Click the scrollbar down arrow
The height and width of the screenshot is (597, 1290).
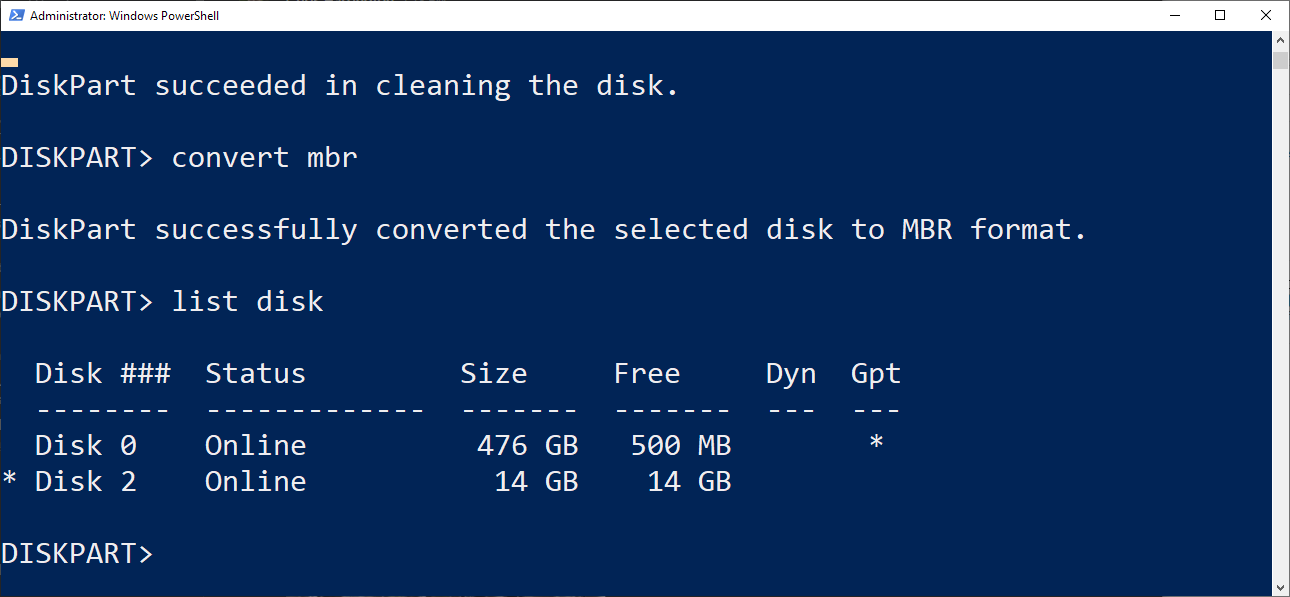[x=1281, y=587]
